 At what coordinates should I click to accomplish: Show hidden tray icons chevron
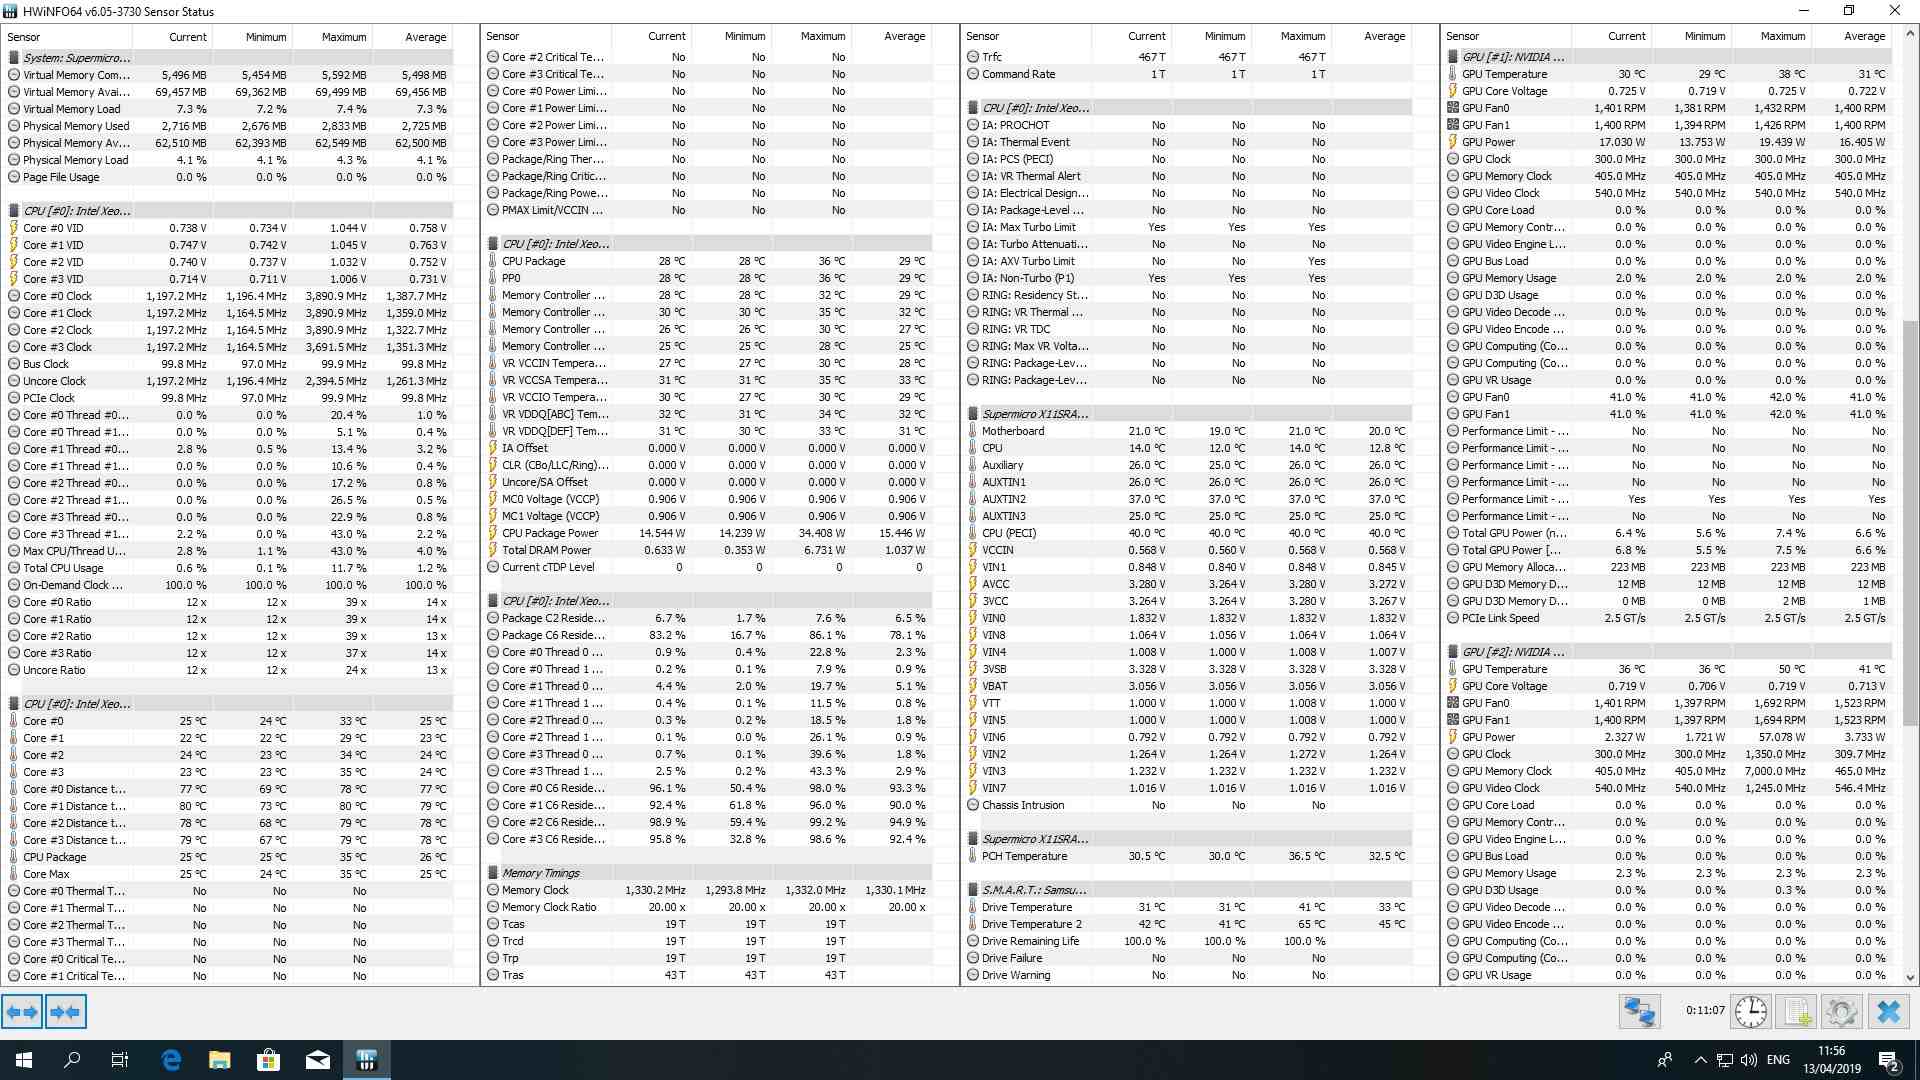pos(1700,1060)
